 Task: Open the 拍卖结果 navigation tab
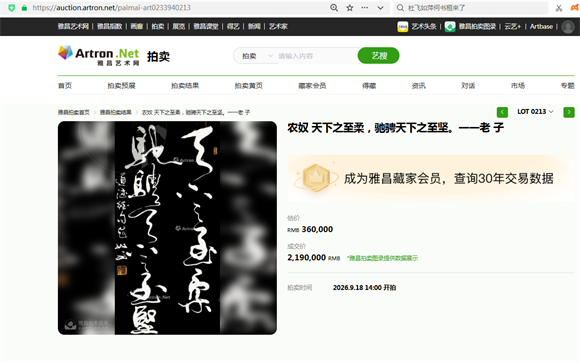pos(185,86)
